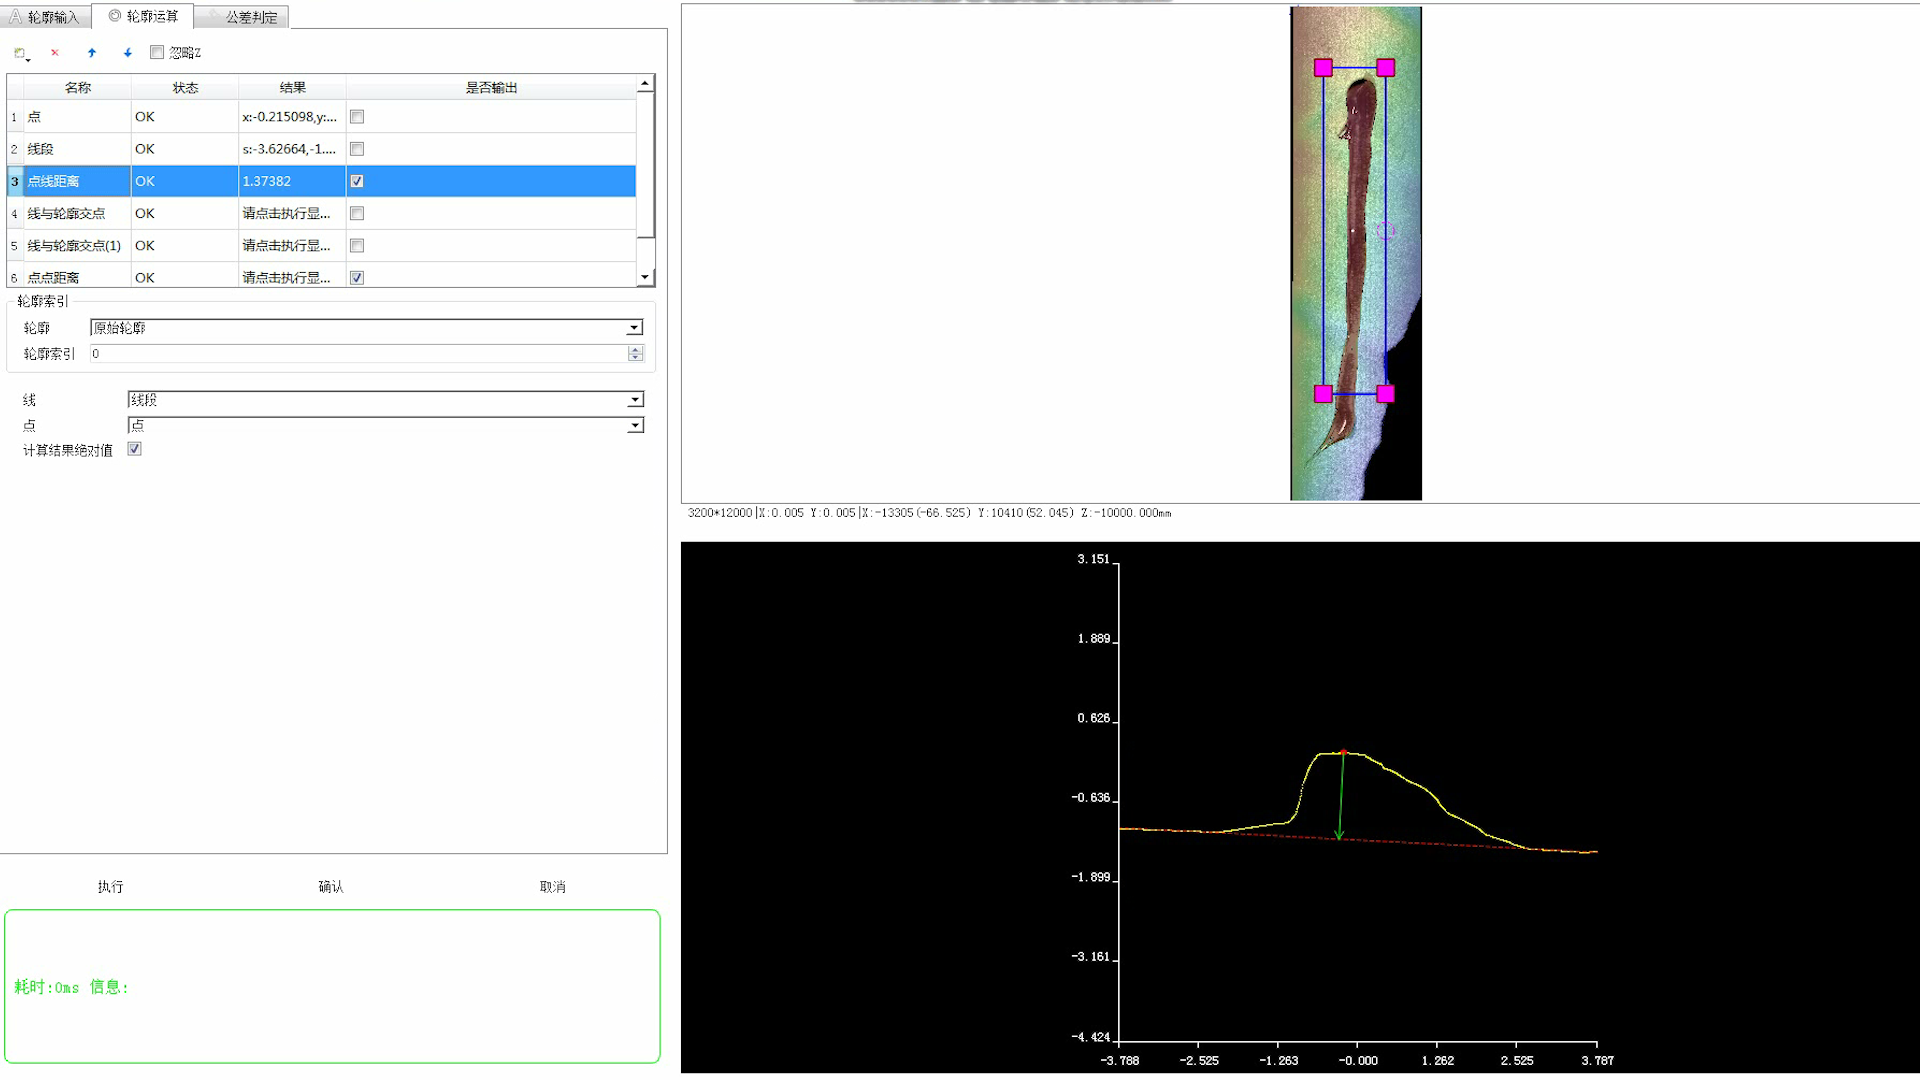
Task: Click the blue move up arrow
Action: click(x=92, y=53)
